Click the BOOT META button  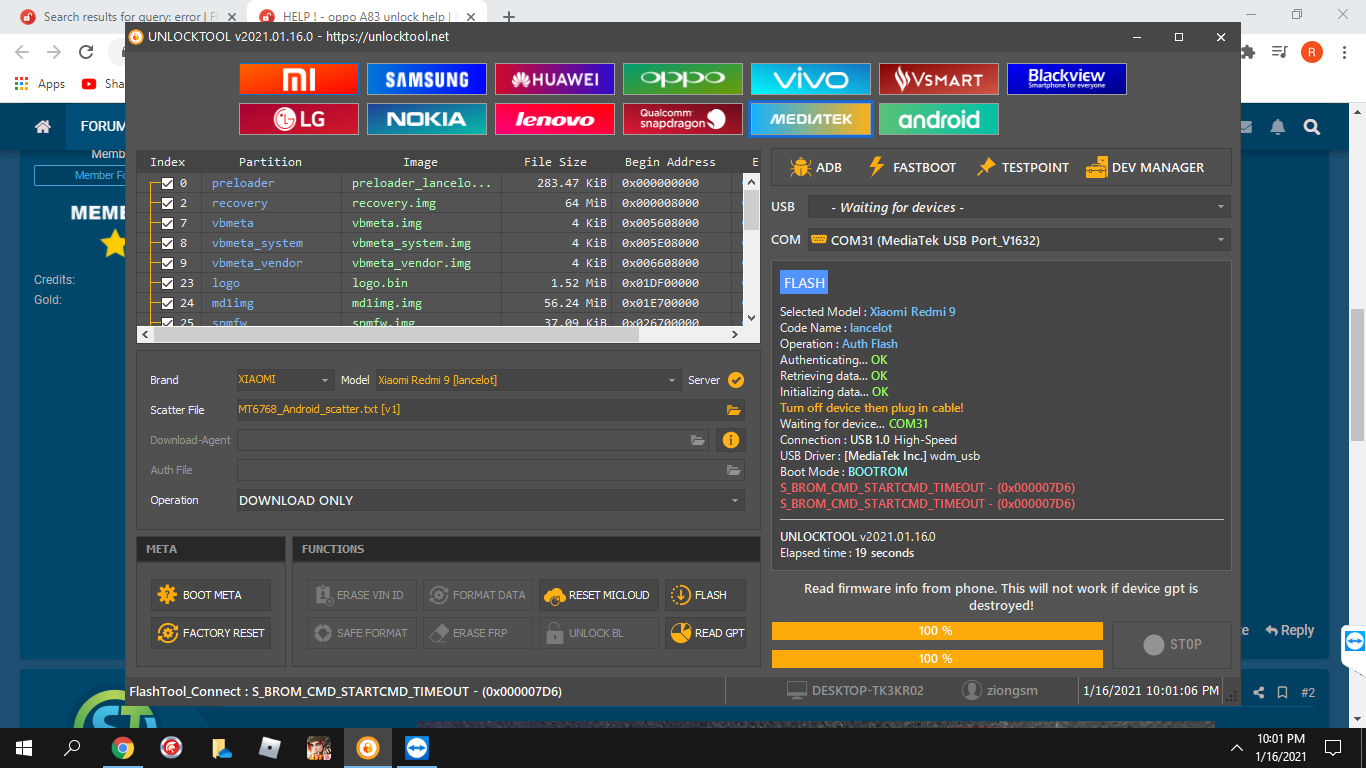[x=211, y=595]
